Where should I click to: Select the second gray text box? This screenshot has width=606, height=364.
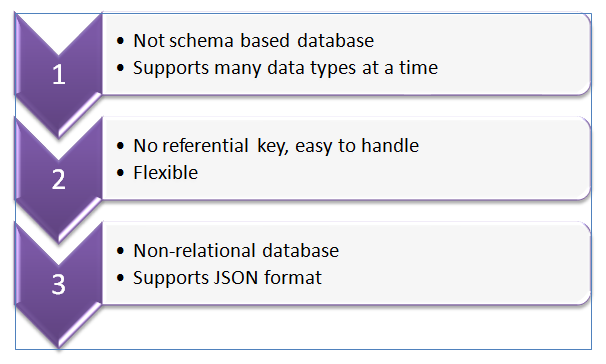346,159
